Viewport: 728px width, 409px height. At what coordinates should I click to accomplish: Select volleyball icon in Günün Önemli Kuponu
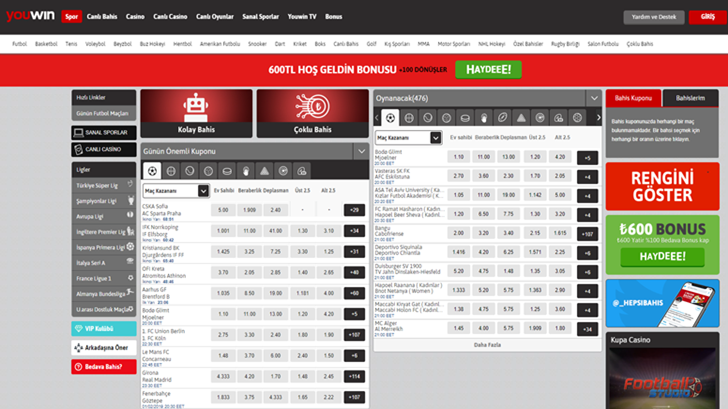208,171
